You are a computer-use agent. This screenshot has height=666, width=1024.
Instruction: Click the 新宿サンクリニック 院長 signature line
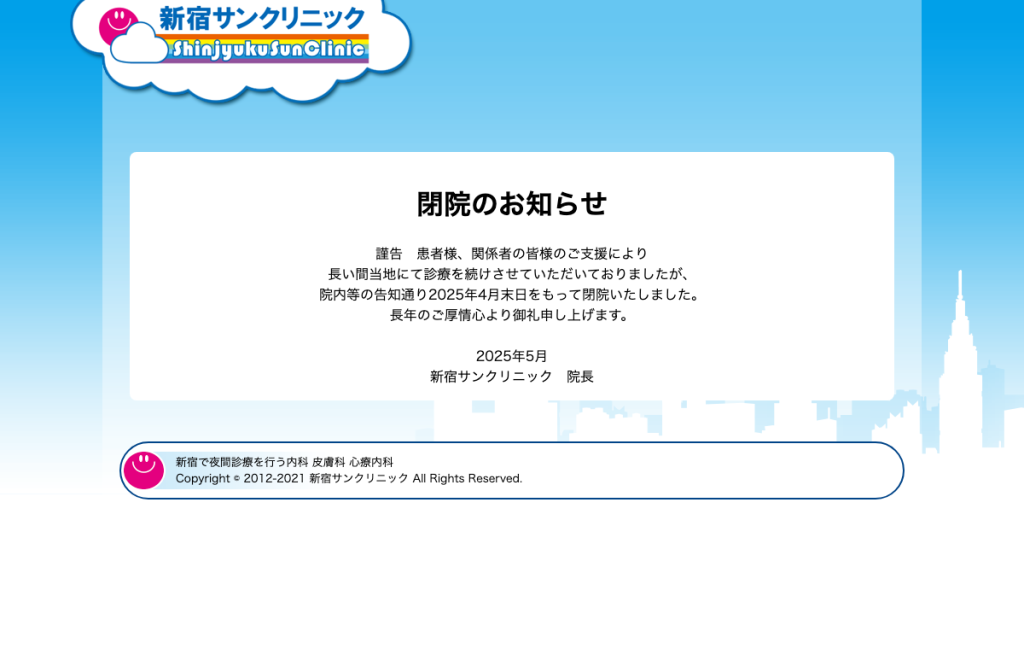511,377
